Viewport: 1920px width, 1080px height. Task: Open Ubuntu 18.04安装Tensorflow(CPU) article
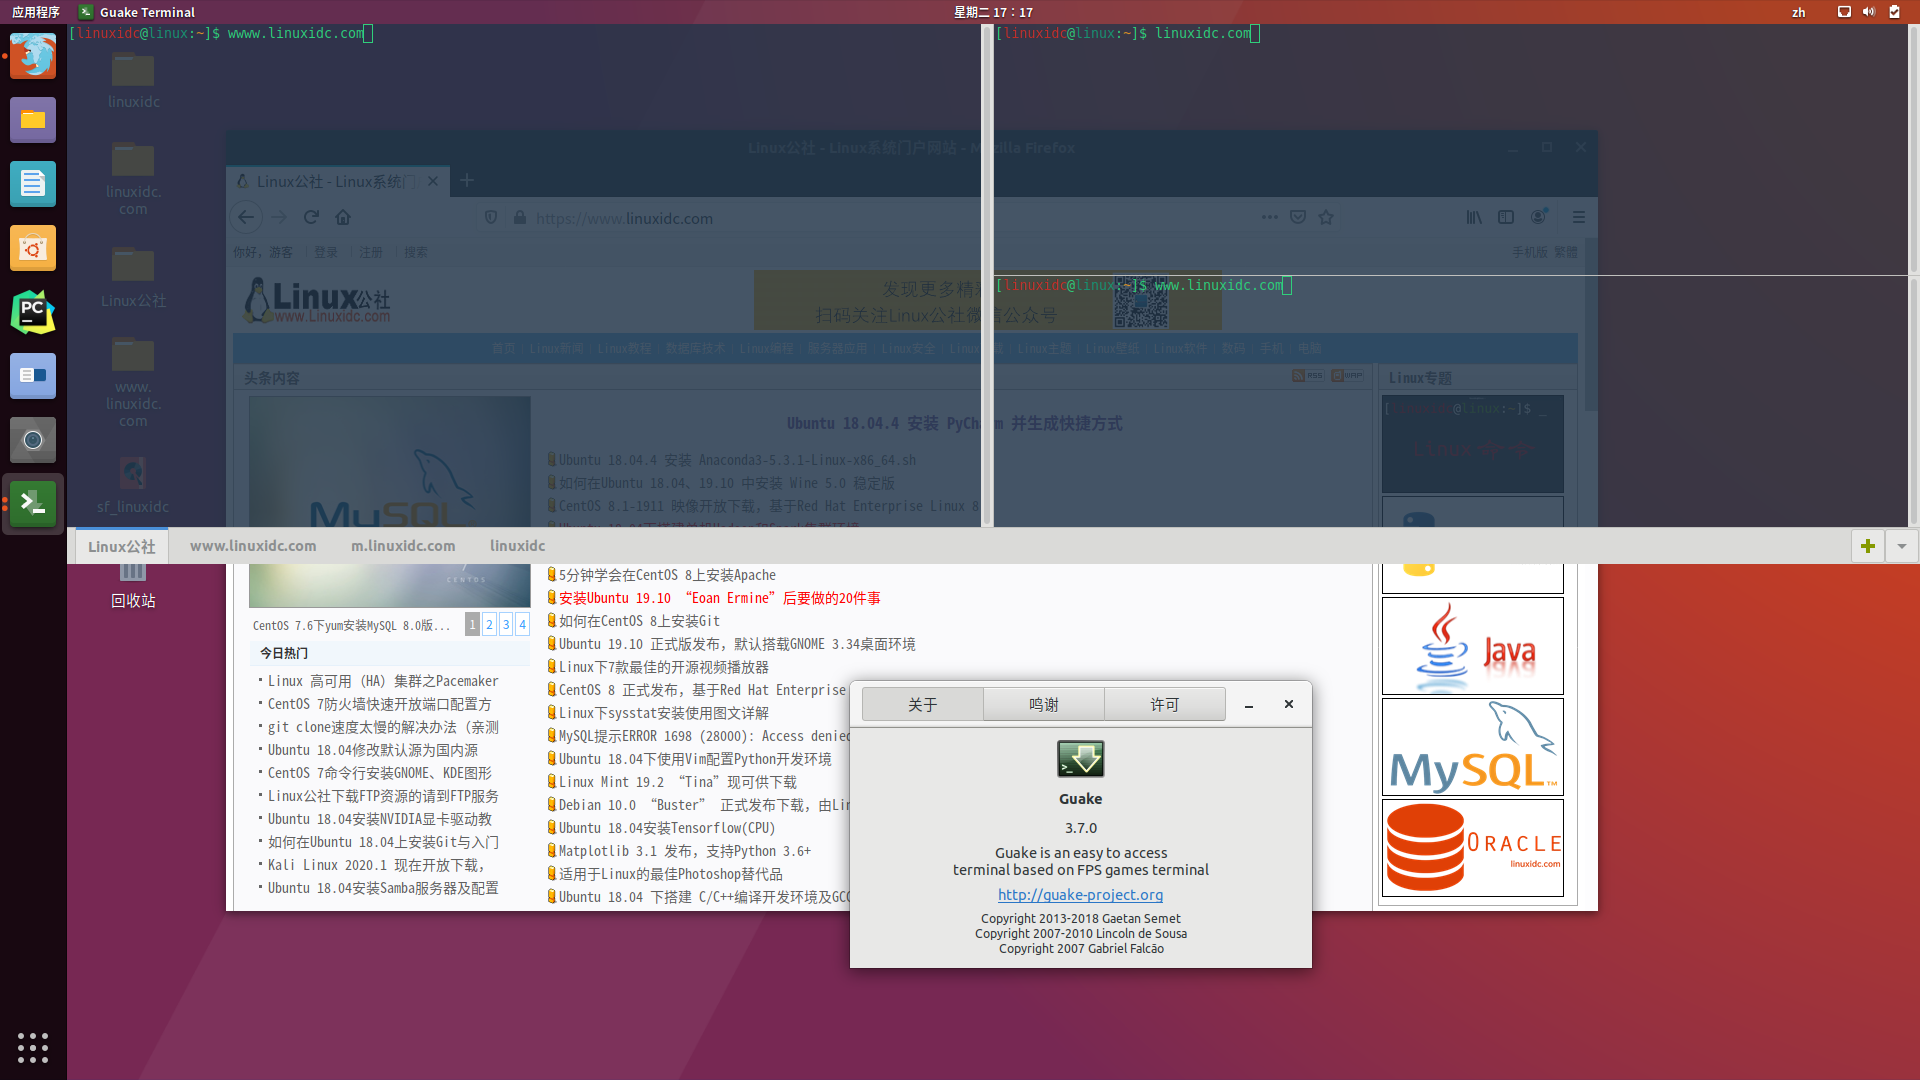click(x=667, y=828)
